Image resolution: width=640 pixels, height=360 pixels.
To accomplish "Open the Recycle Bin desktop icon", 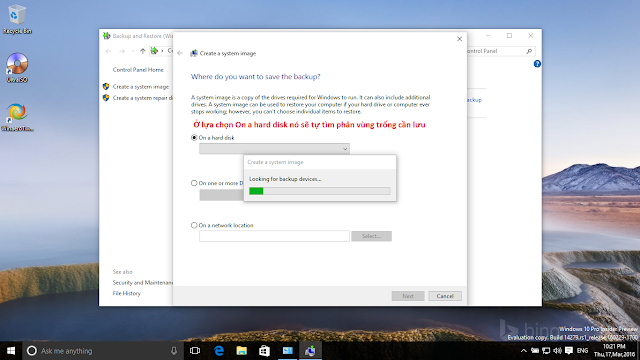I will [x=17, y=19].
